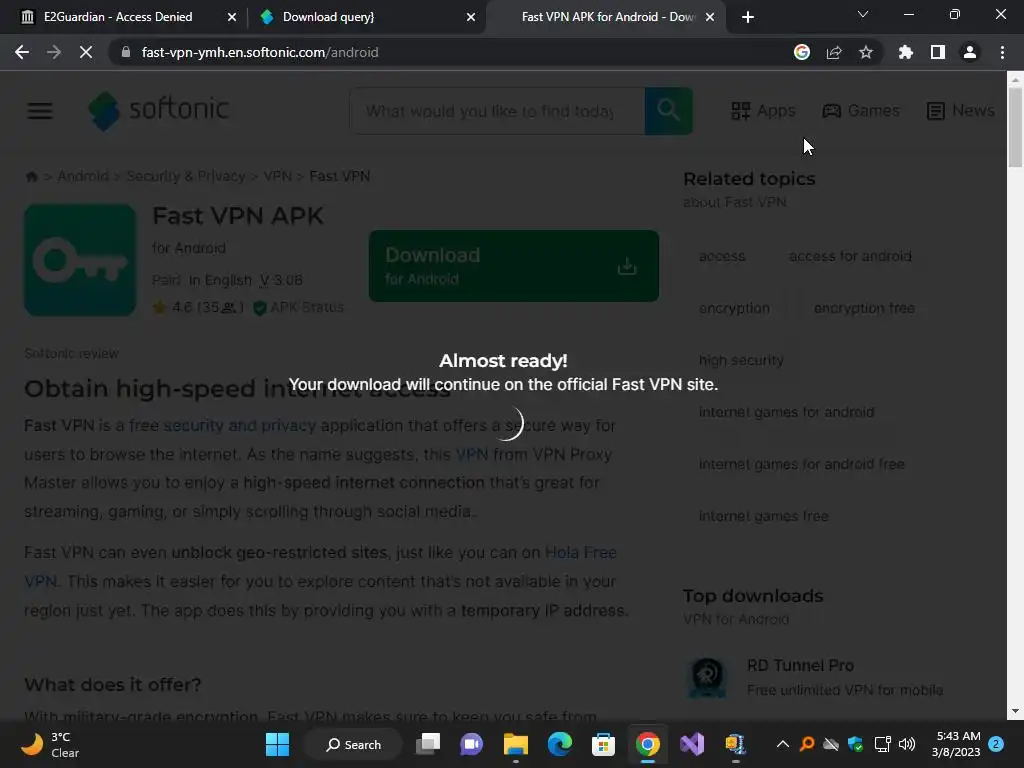Click the VPN breadcrumb link

click(278, 176)
